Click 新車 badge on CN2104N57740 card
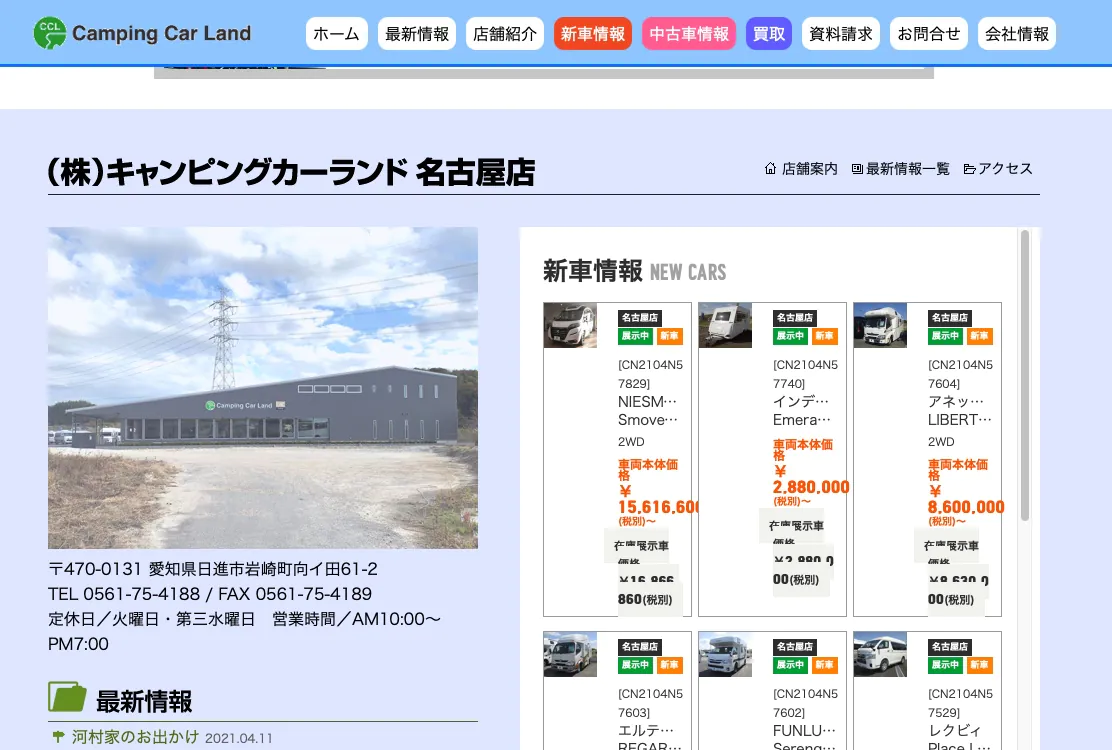The width and height of the screenshot is (1112, 750). click(824, 336)
